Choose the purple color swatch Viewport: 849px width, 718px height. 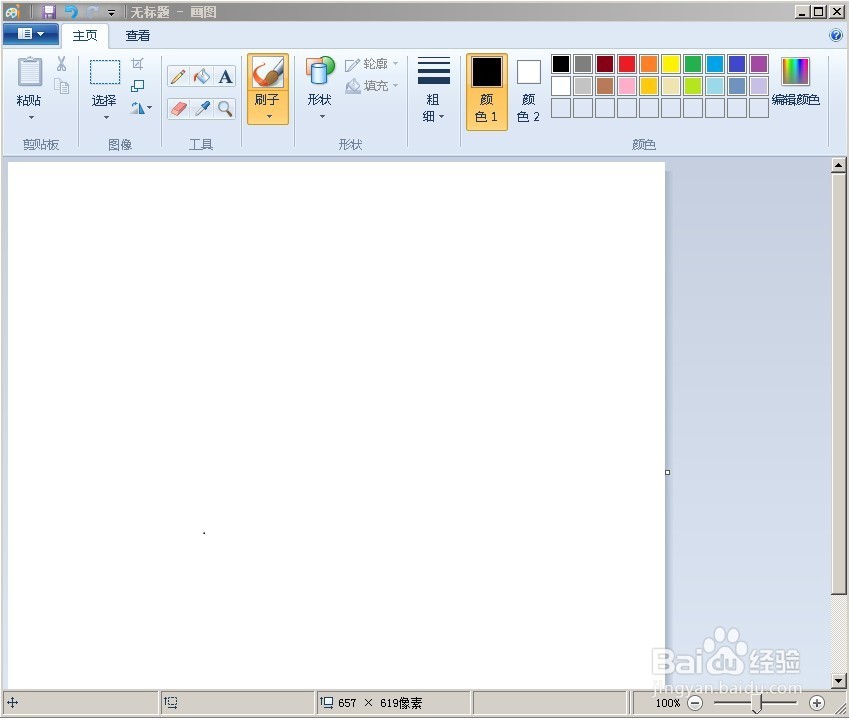(759, 64)
